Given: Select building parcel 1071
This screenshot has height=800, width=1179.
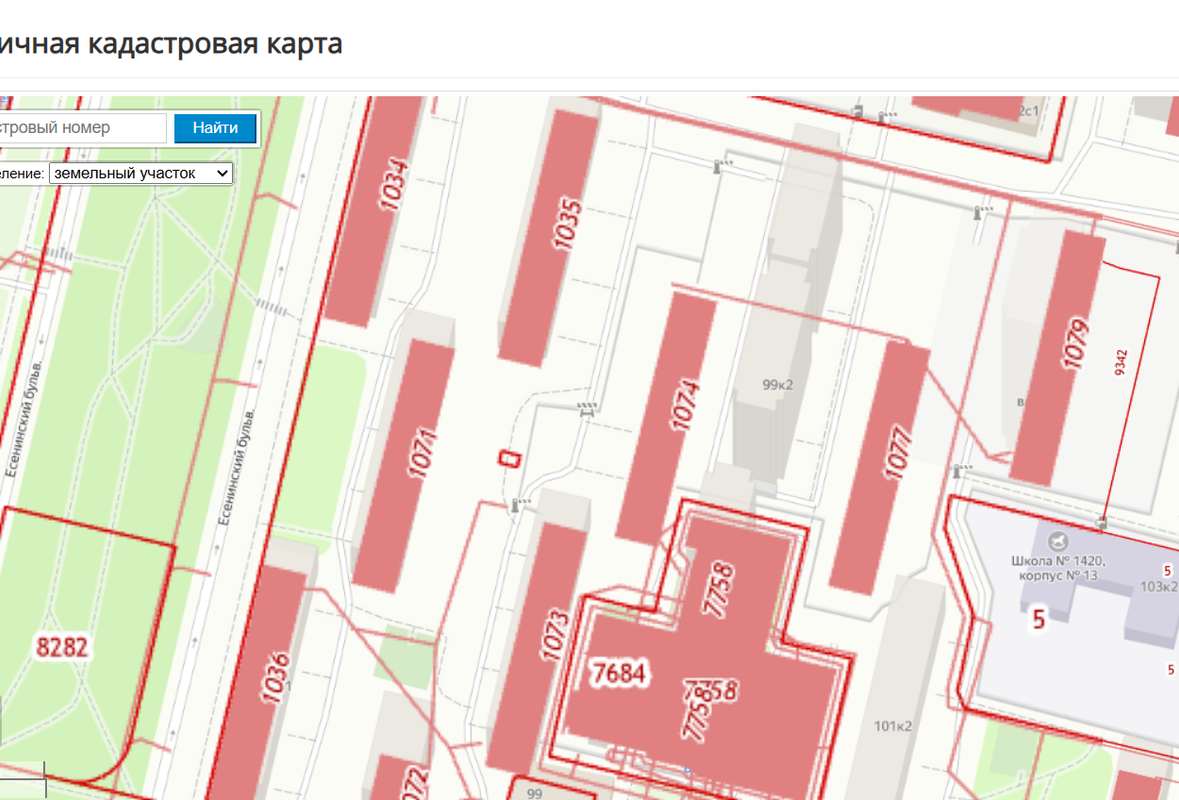Looking at the screenshot, I should point(403,465).
